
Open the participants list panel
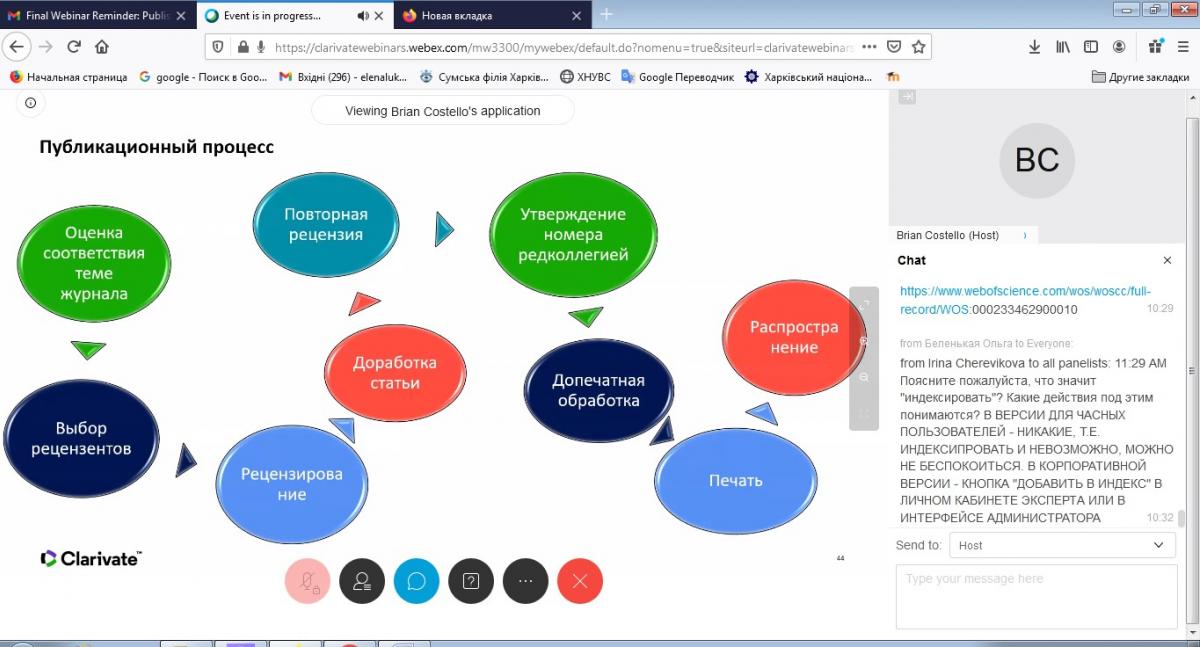[x=362, y=581]
